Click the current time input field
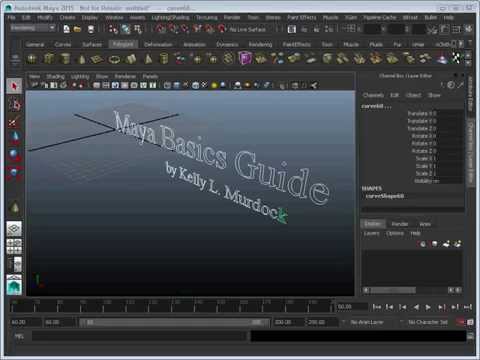 (351, 307)
